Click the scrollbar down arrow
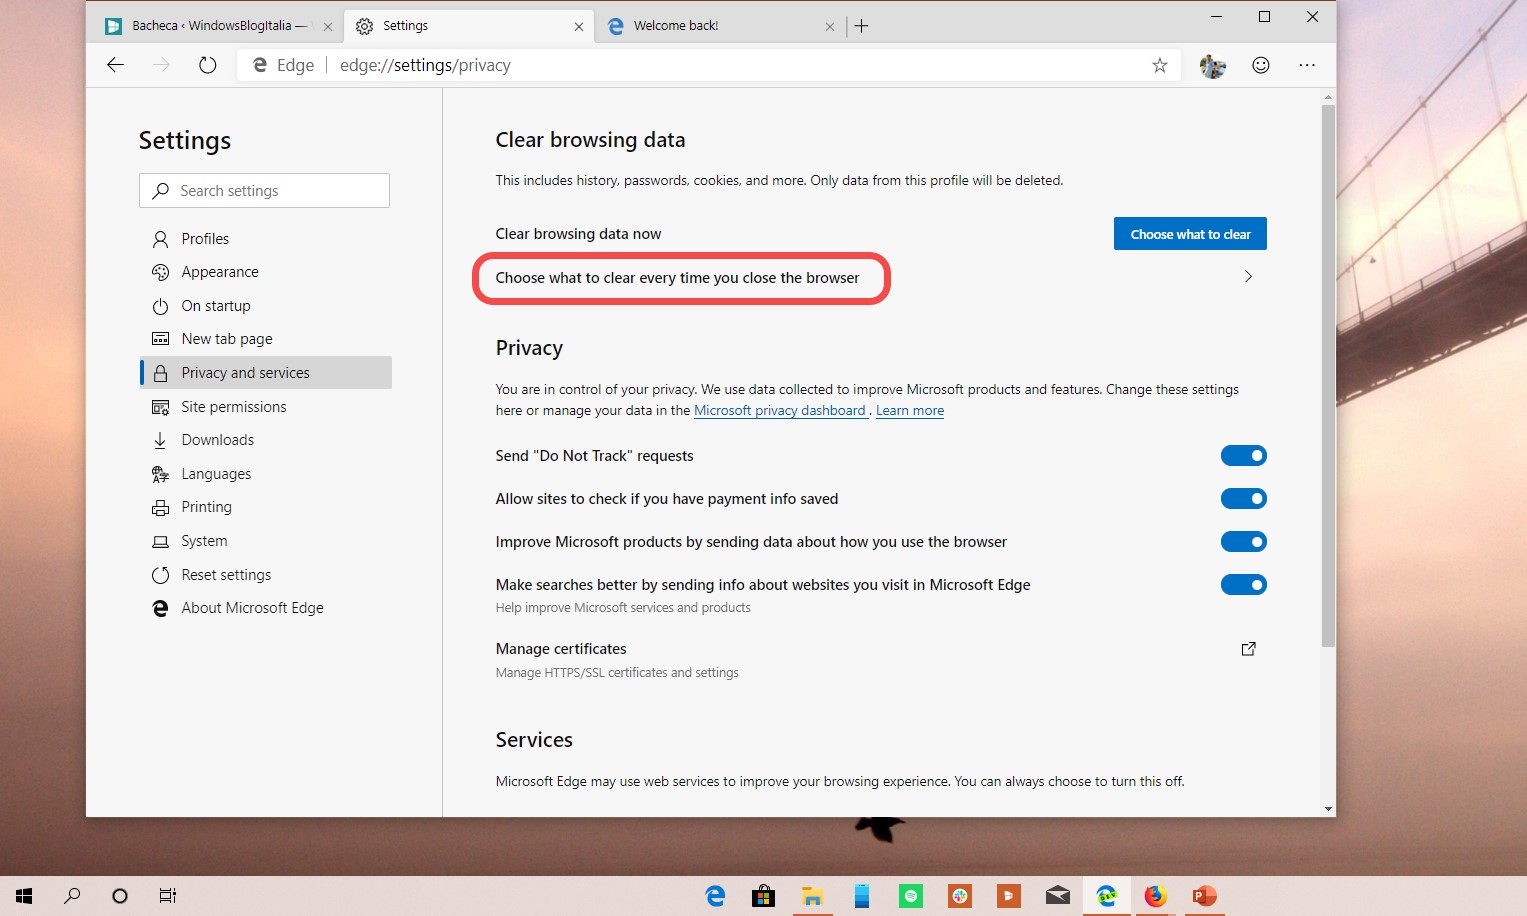1527x916 pixels. tap(1328, 808)
